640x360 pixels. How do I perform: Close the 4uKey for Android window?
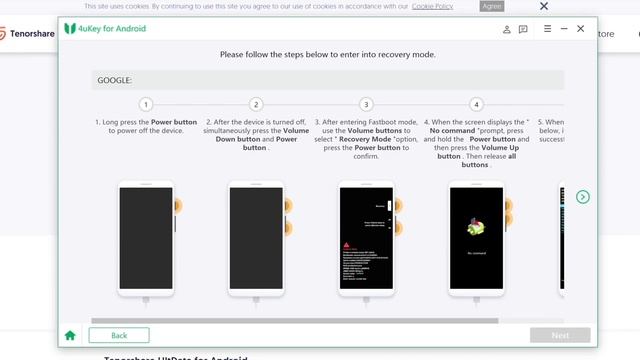pos(580,29)
